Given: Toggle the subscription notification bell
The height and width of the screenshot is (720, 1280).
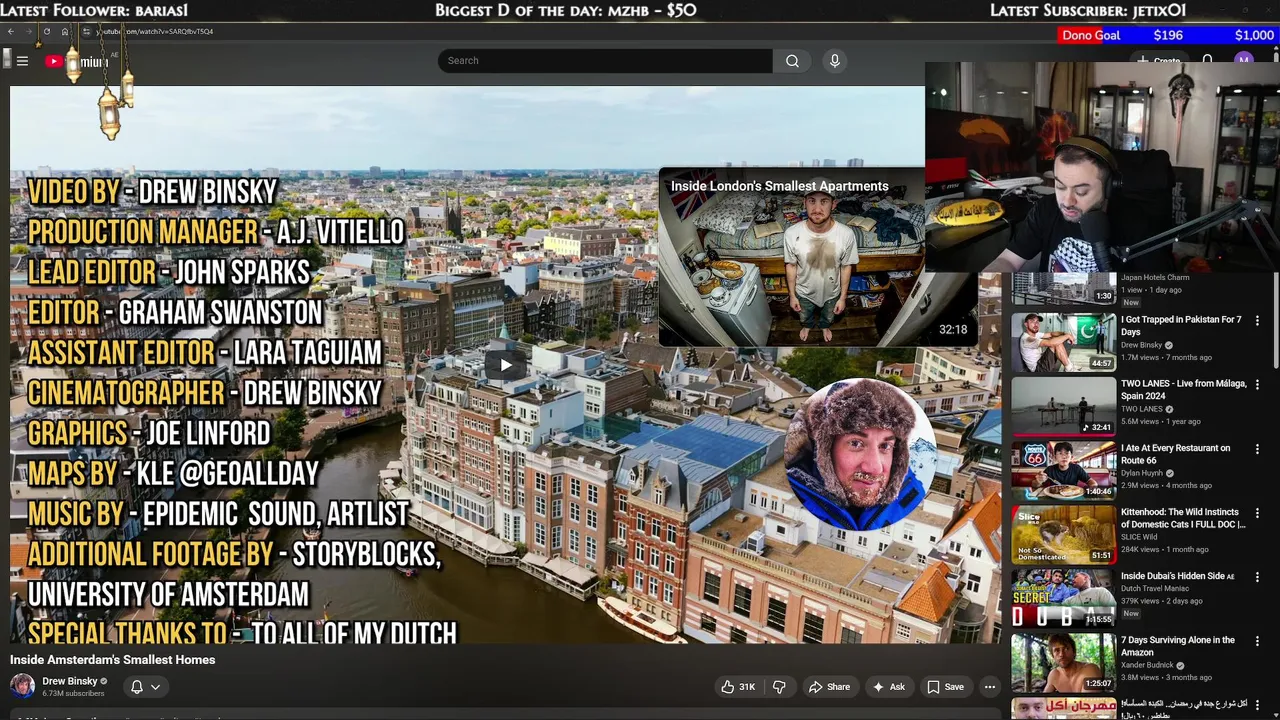Looking at the screenshot, I should point(137,687).
